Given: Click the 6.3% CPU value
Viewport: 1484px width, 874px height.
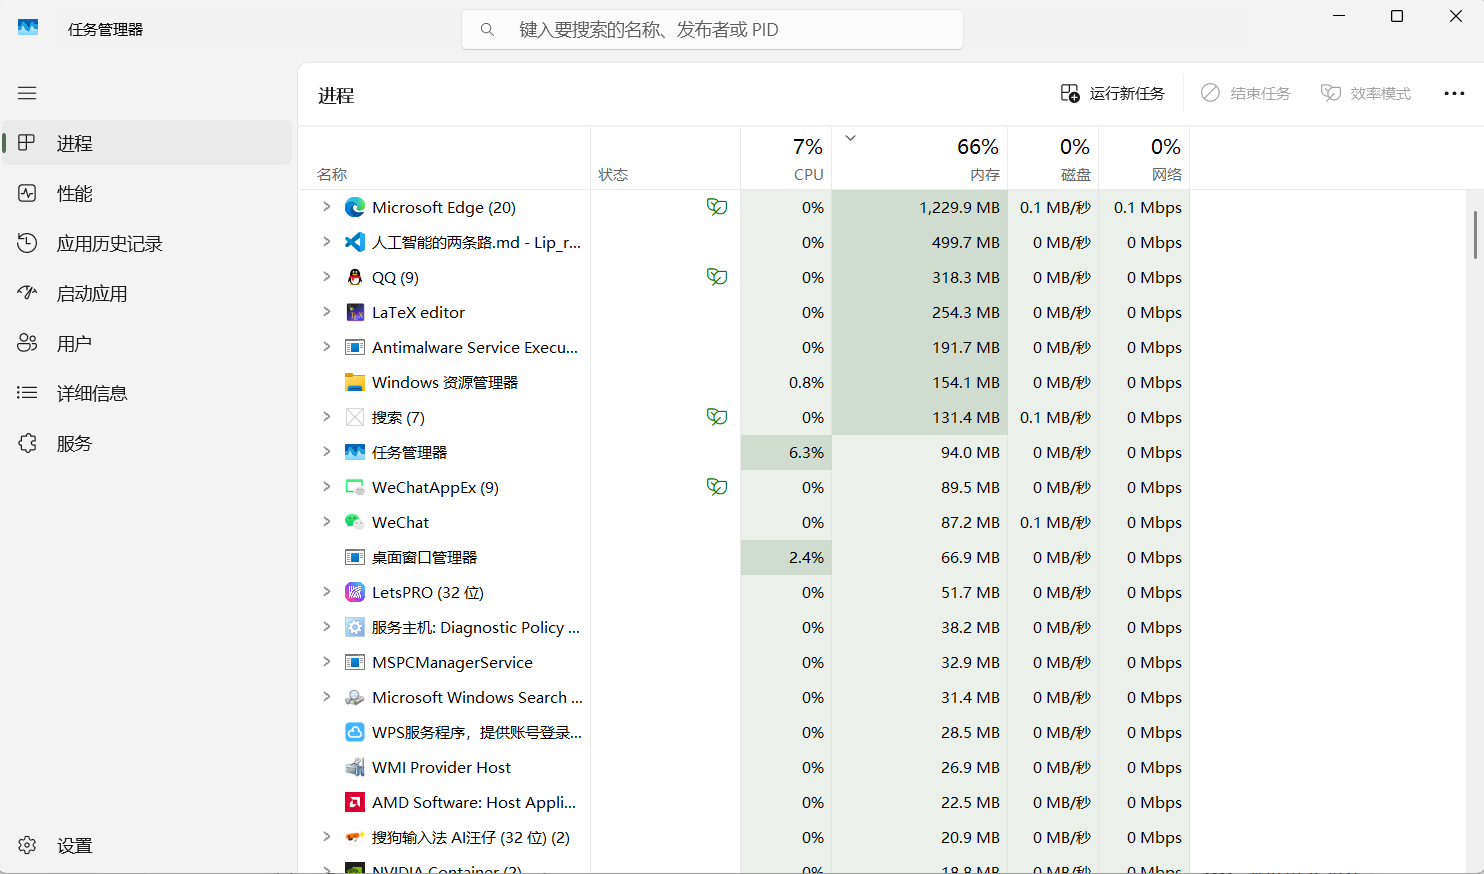Looking at the screenshot, I should pyautogui.click(x=806, y=452).
